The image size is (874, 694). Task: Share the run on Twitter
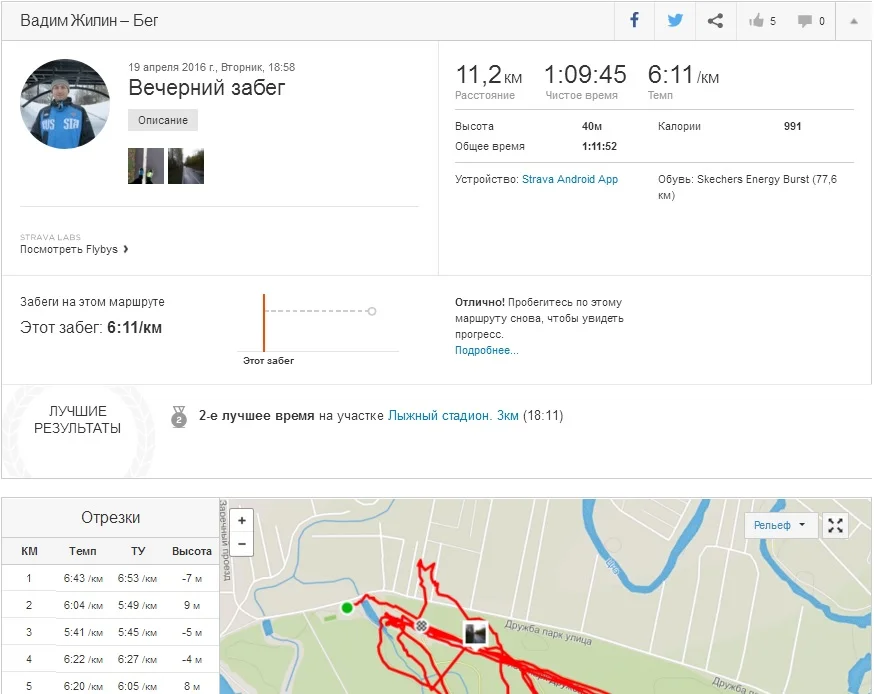(x=675, y=21)
